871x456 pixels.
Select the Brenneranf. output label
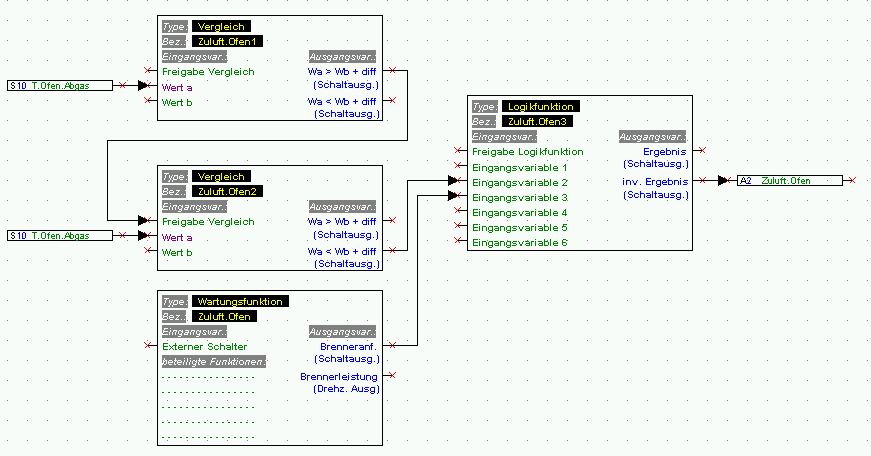348,347
